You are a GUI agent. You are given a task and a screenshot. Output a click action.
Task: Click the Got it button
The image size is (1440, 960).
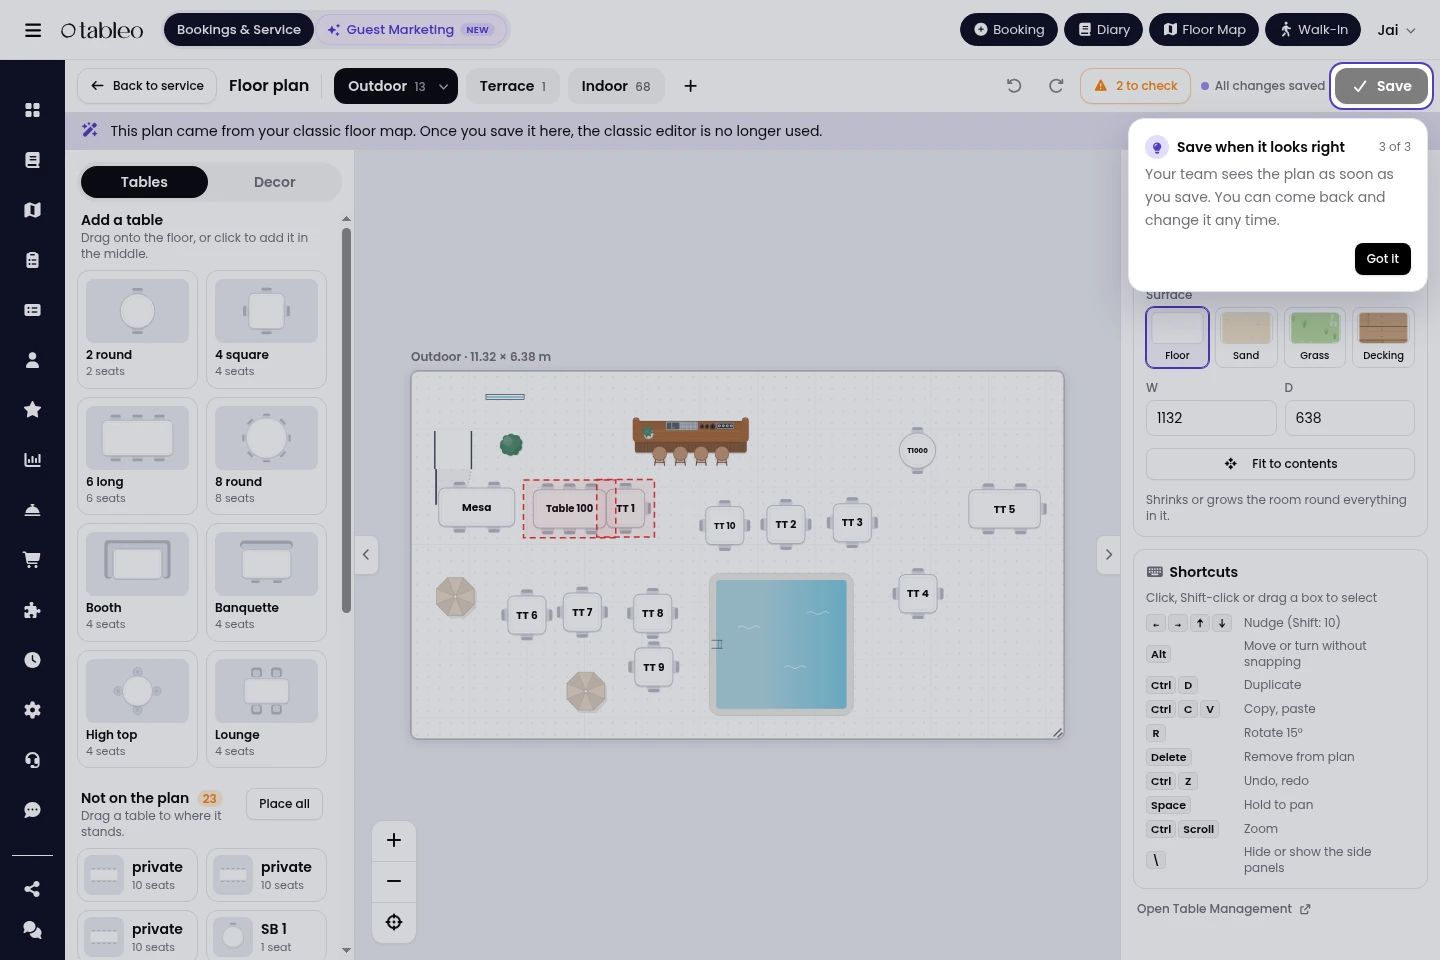point(1383,259)
